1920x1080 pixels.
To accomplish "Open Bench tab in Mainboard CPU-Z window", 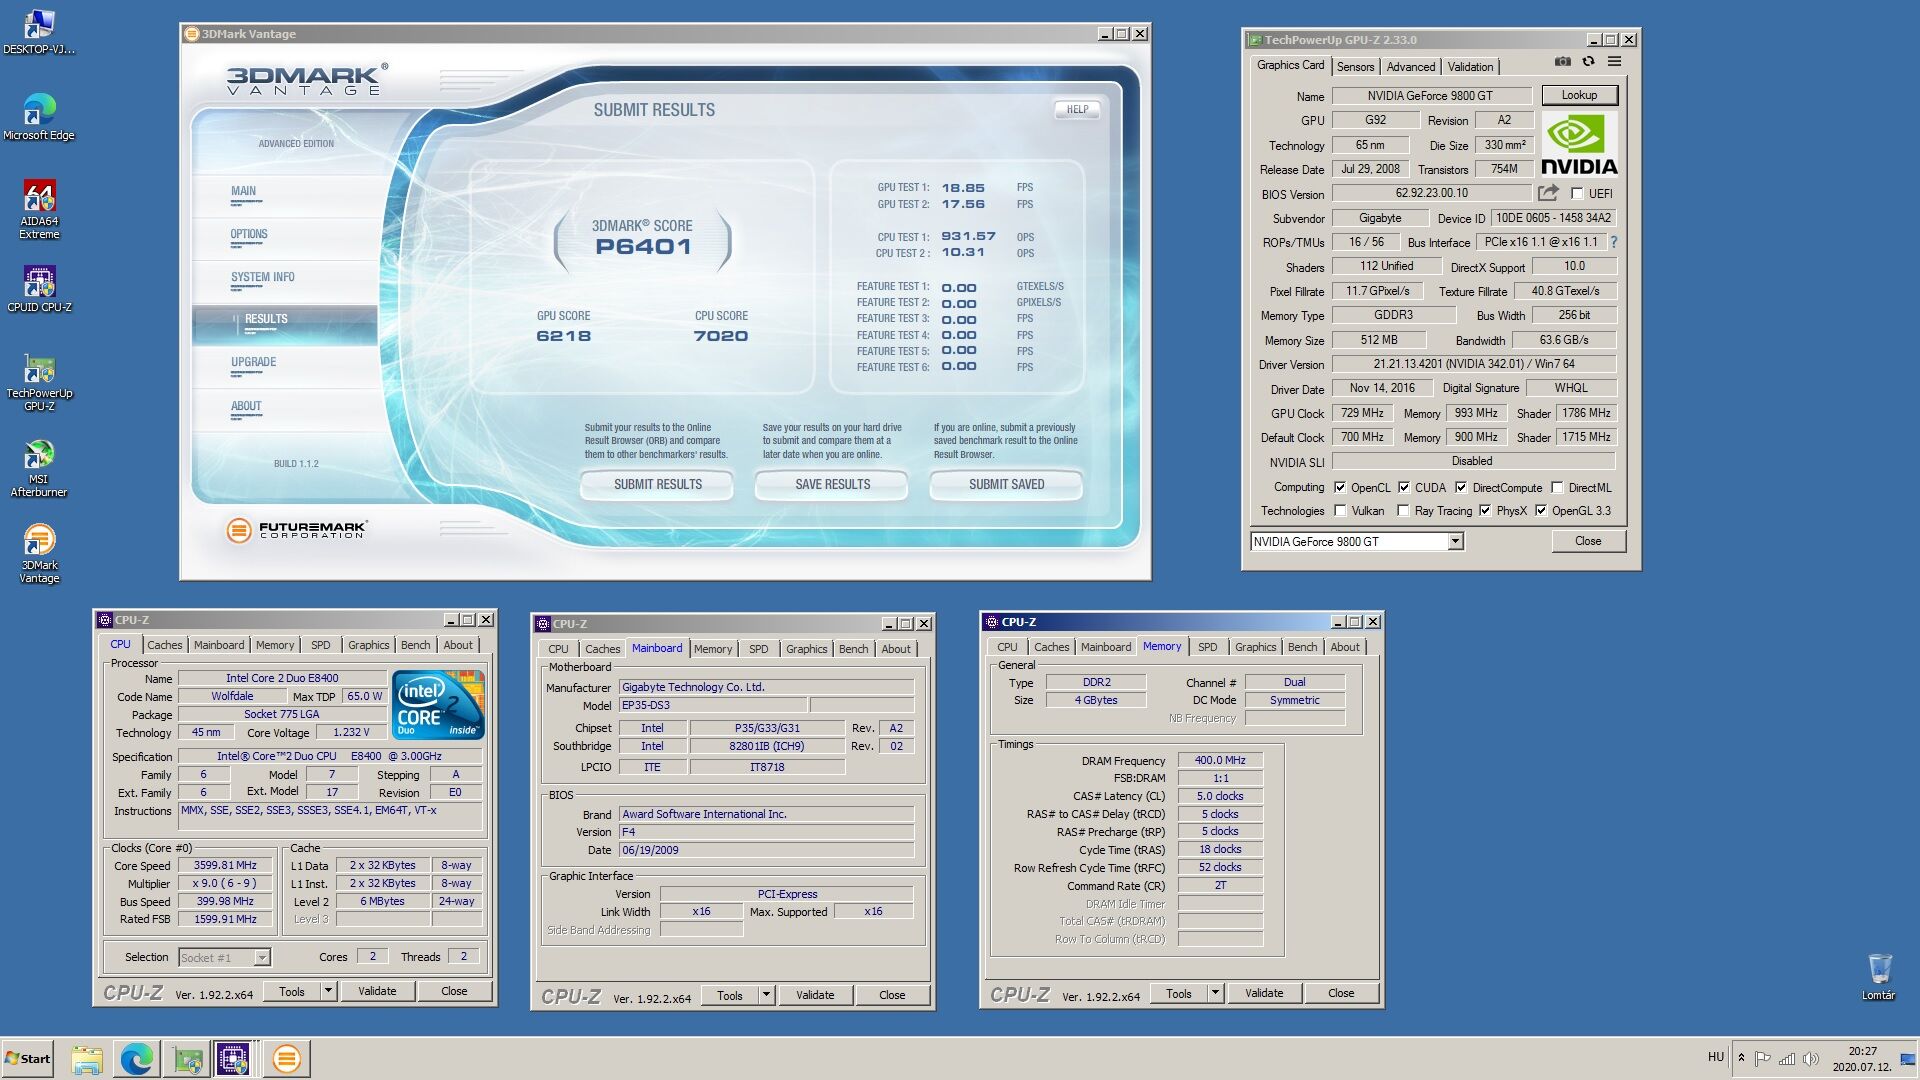I will point(853,649).
